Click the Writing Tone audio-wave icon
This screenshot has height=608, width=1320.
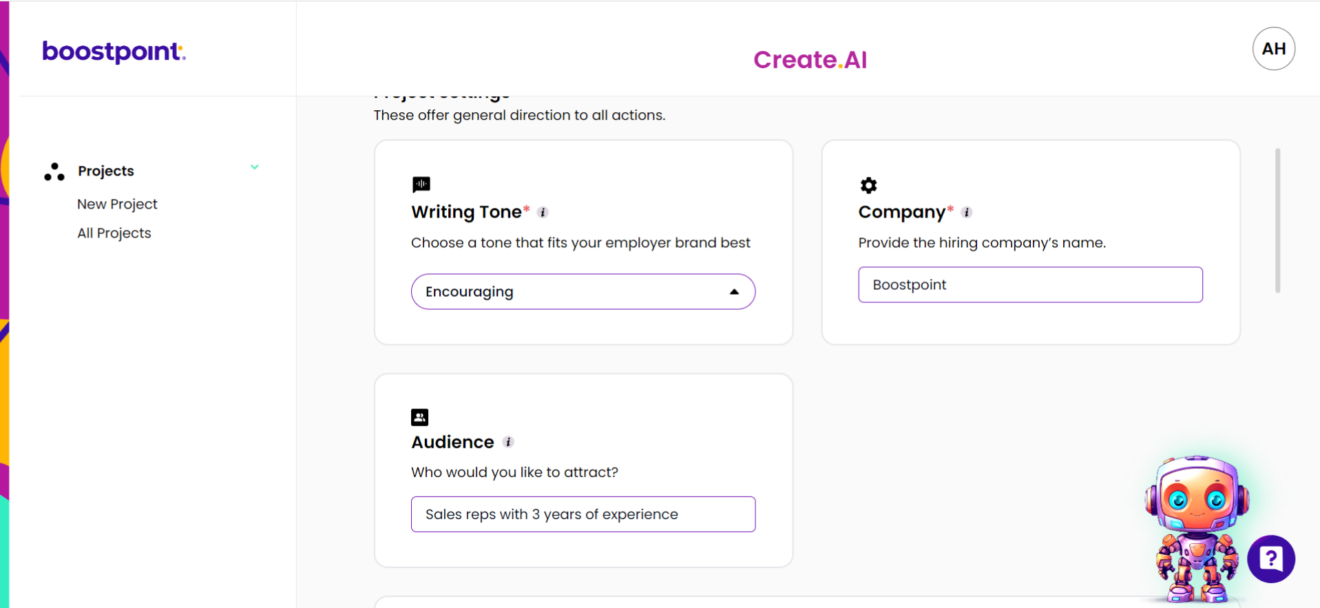(421, 184)
